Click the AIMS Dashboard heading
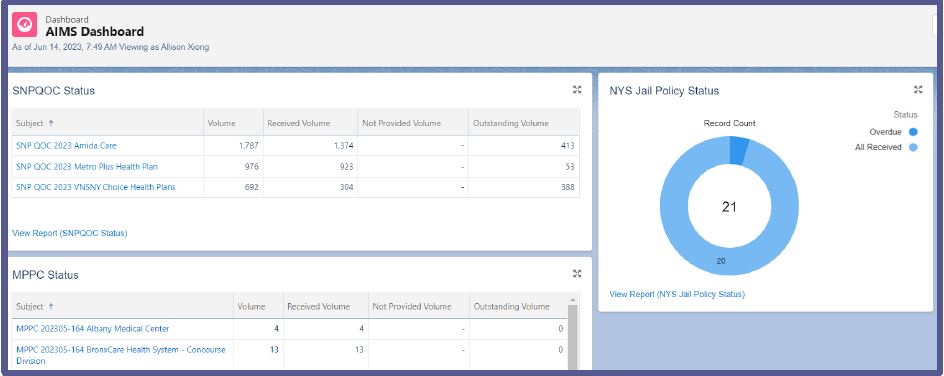Viewport: 944px width, 376px height. [95, 32]
